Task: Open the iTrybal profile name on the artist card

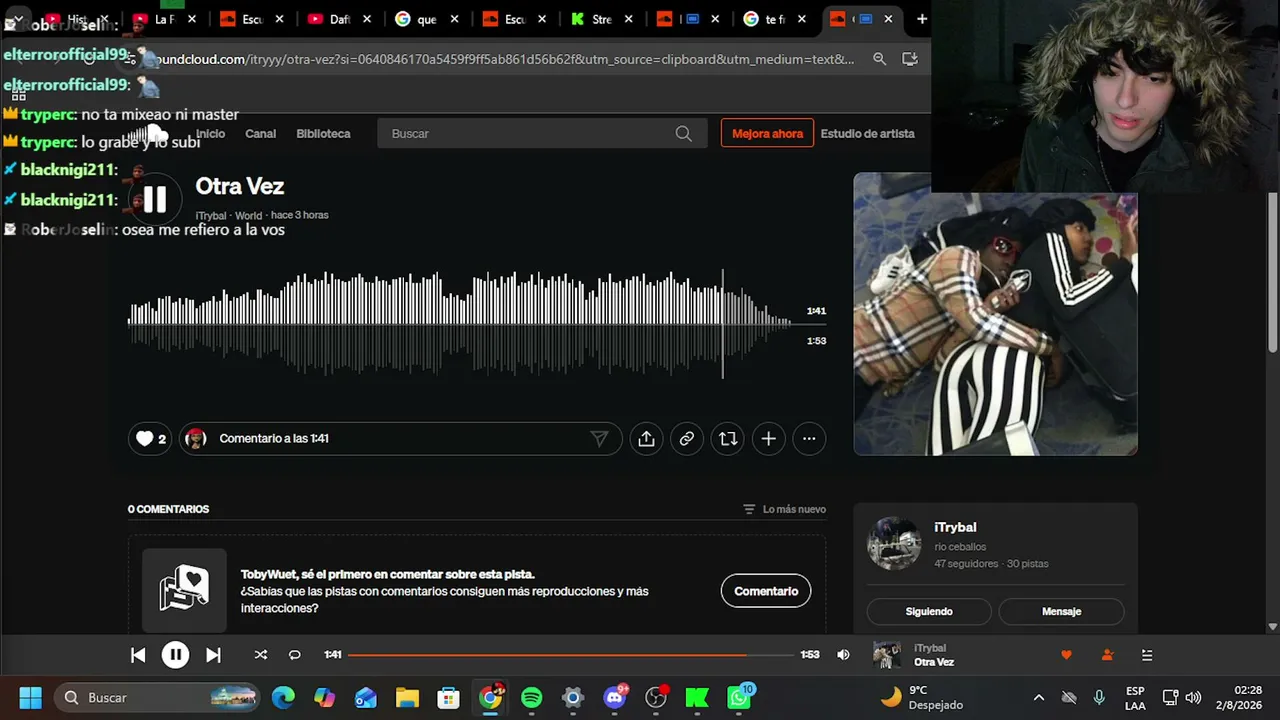Action: [955, 527]
